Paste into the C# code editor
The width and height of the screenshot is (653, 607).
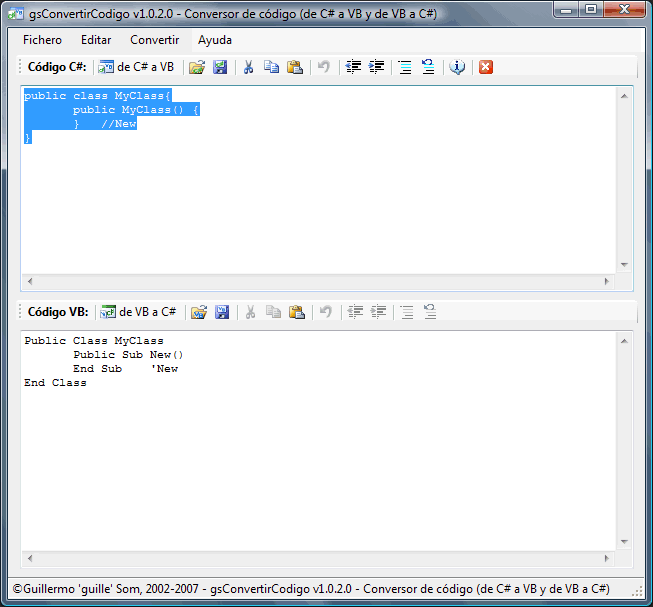point(294,67)
